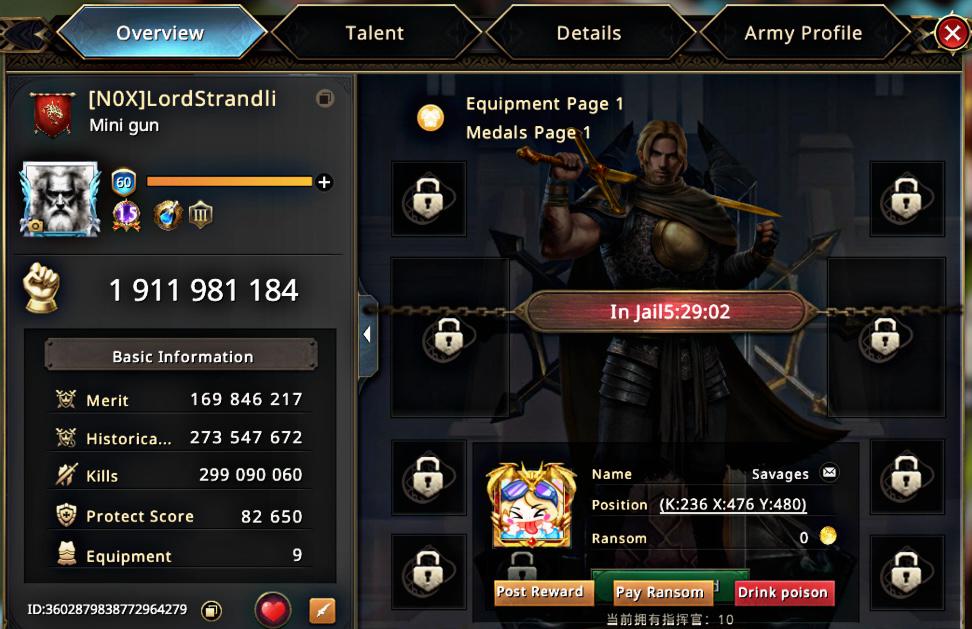Click the plus button beside experience bar
972x629 pixels.
(x=324, y=182)
